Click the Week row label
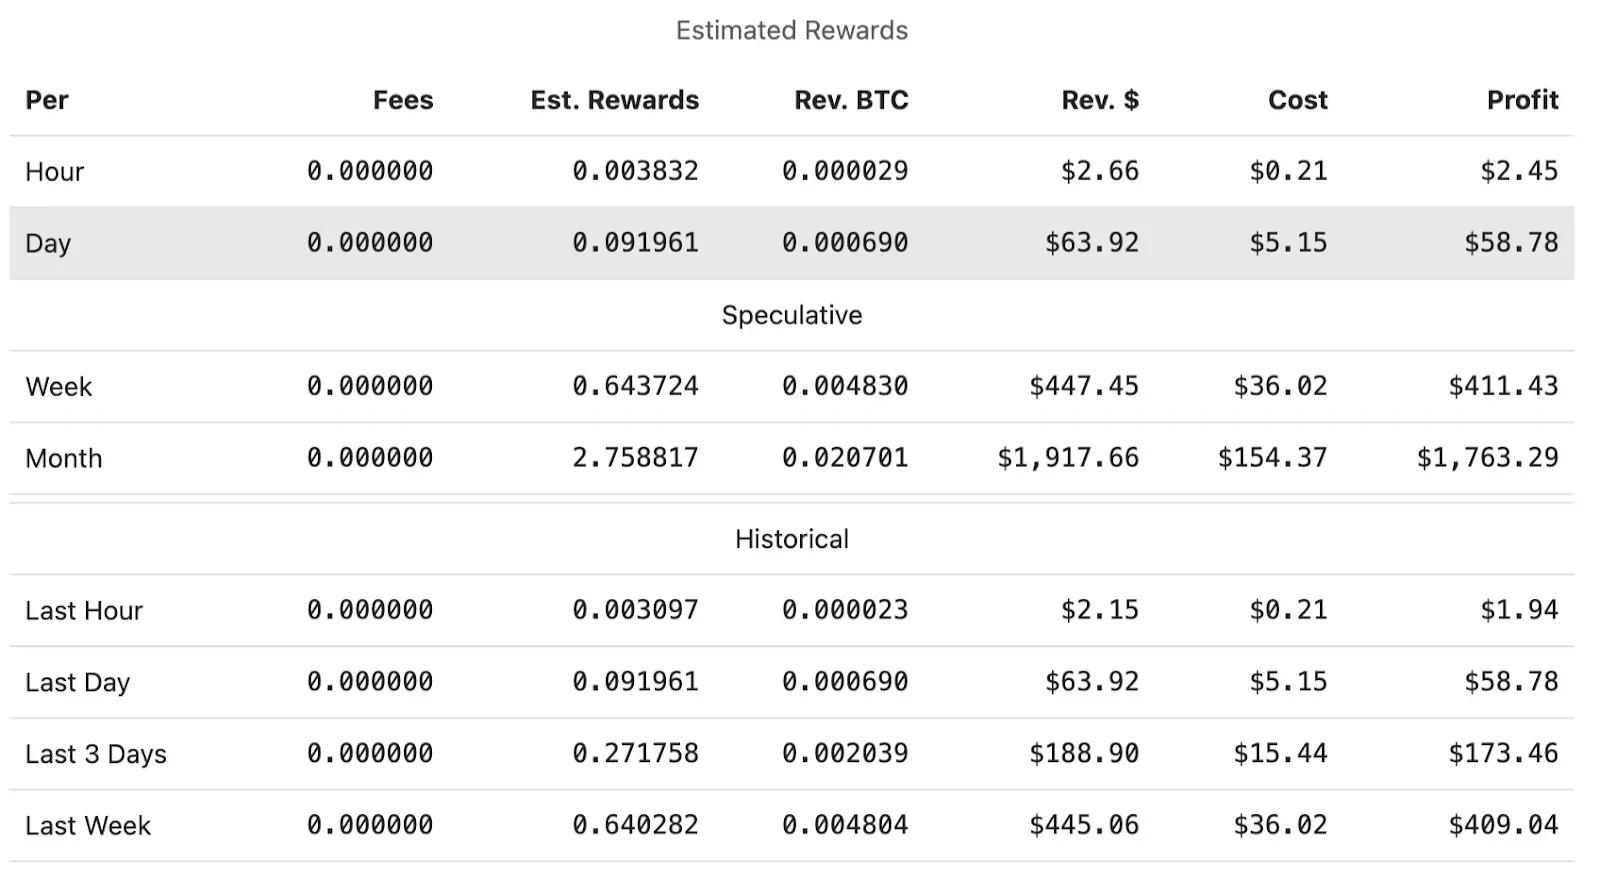Viewport: 1600px width, 879px height. [x=58, y=387]
